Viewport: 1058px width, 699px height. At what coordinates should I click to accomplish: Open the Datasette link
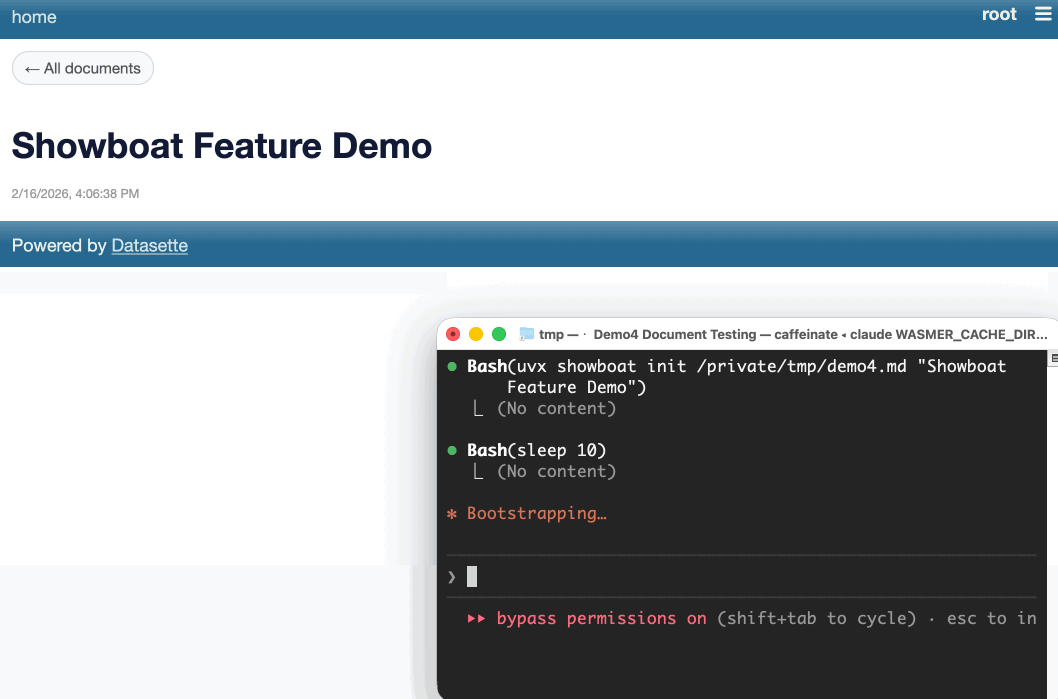coord(149,245)
